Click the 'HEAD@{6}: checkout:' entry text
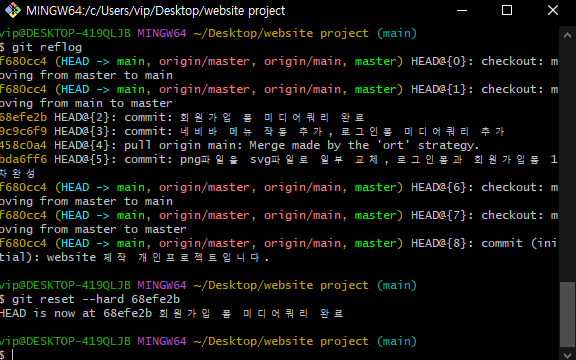Screen dimensions: 576x360 click(477, 187)
